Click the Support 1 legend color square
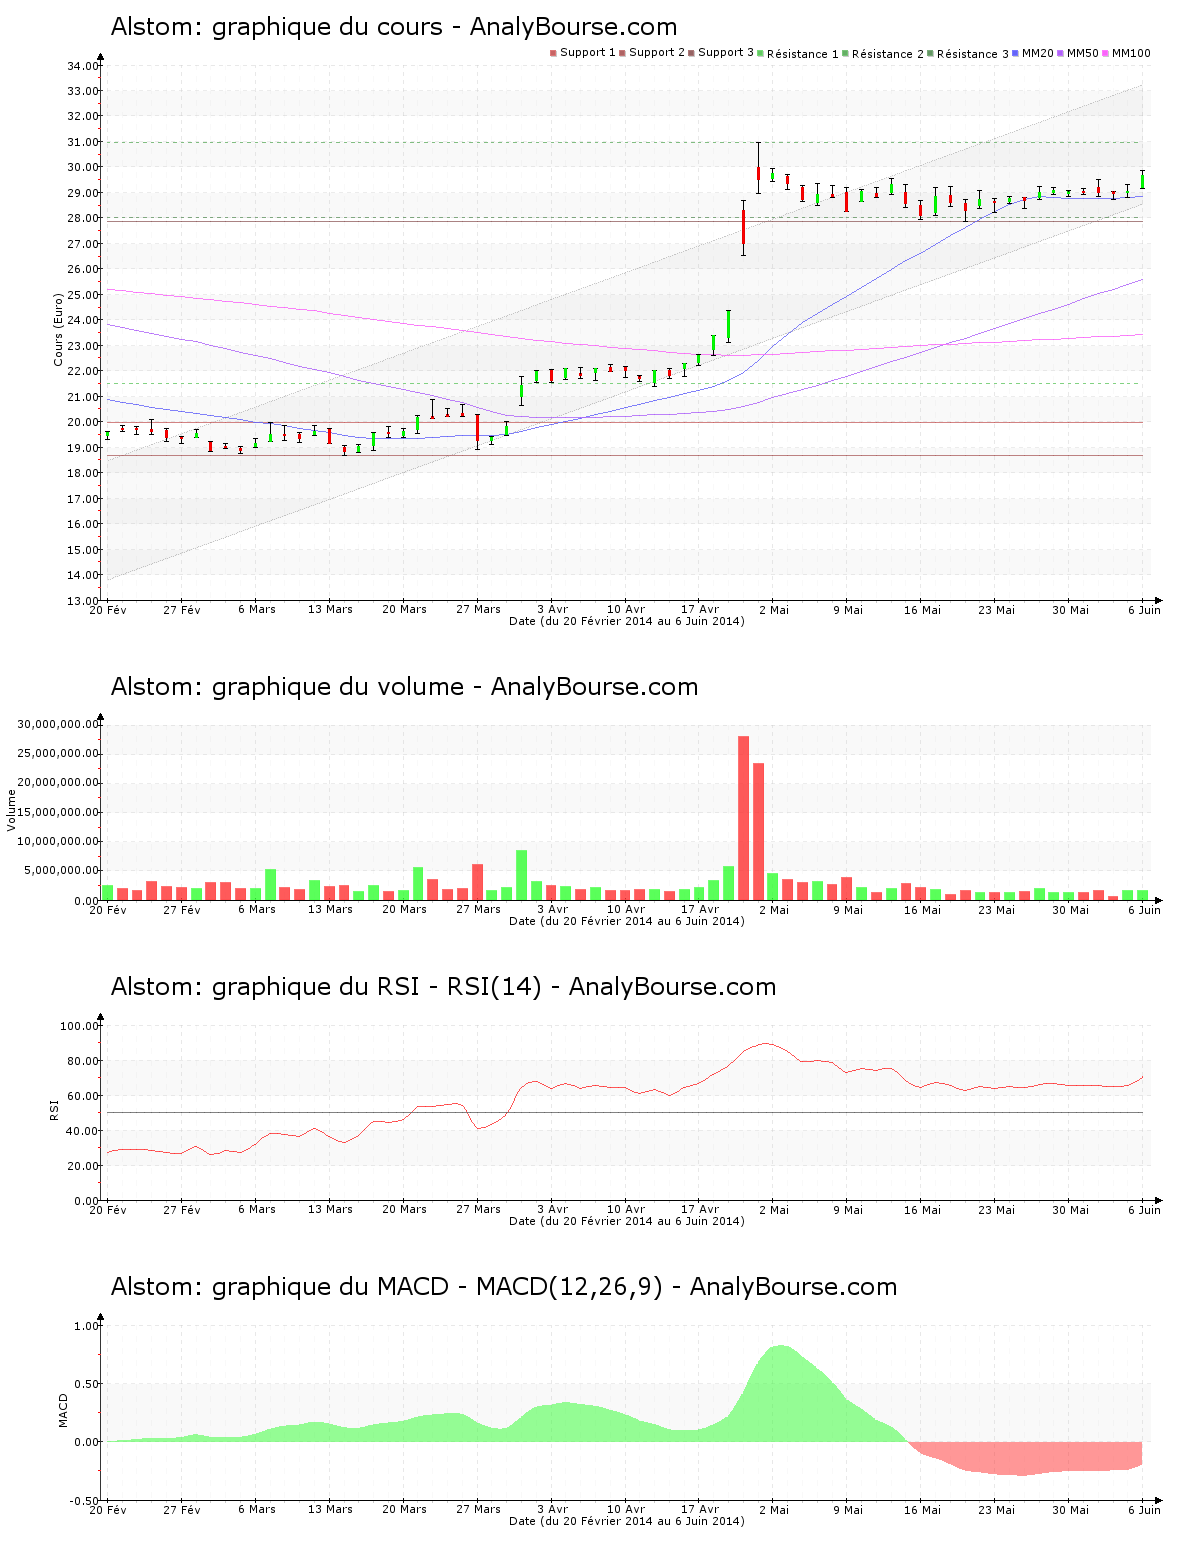 (x=553, y=53)
